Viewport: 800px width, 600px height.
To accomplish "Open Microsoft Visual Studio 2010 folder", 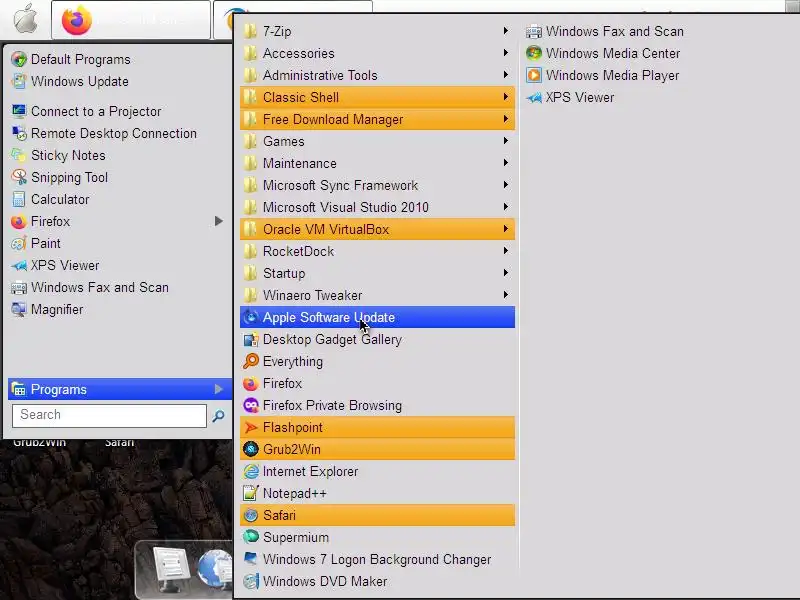I will tap(378, 207).
